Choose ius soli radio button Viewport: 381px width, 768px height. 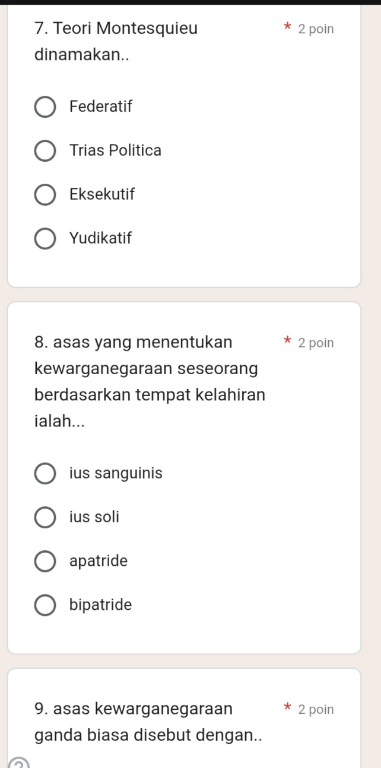click(45, 518)
